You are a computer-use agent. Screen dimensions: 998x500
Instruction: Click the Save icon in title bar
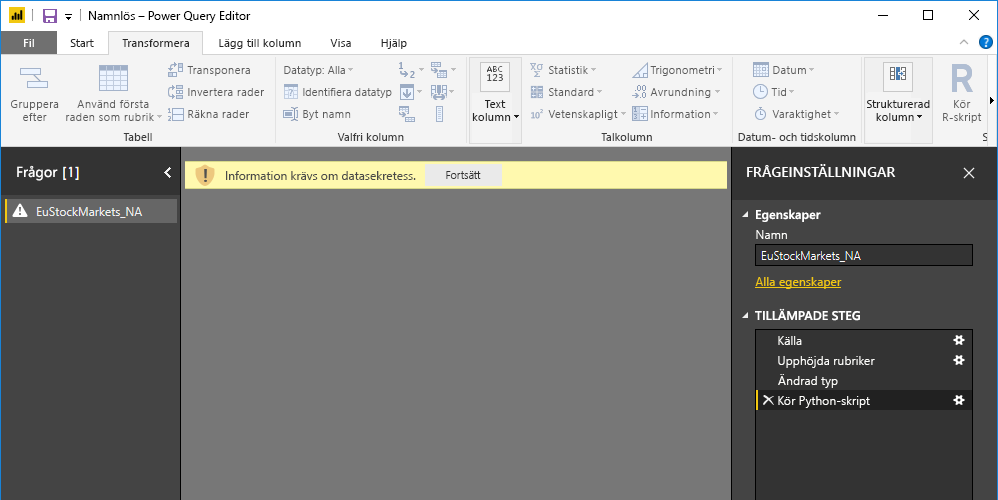point(50,16)
